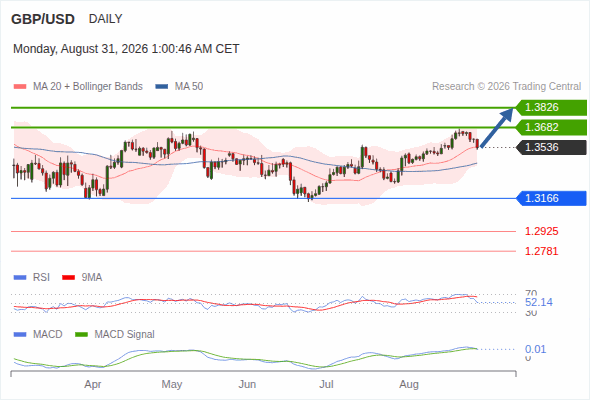Click the 9MA red legend swatch
This screenshot has width=590, height=400.
[x=68, y=278]
